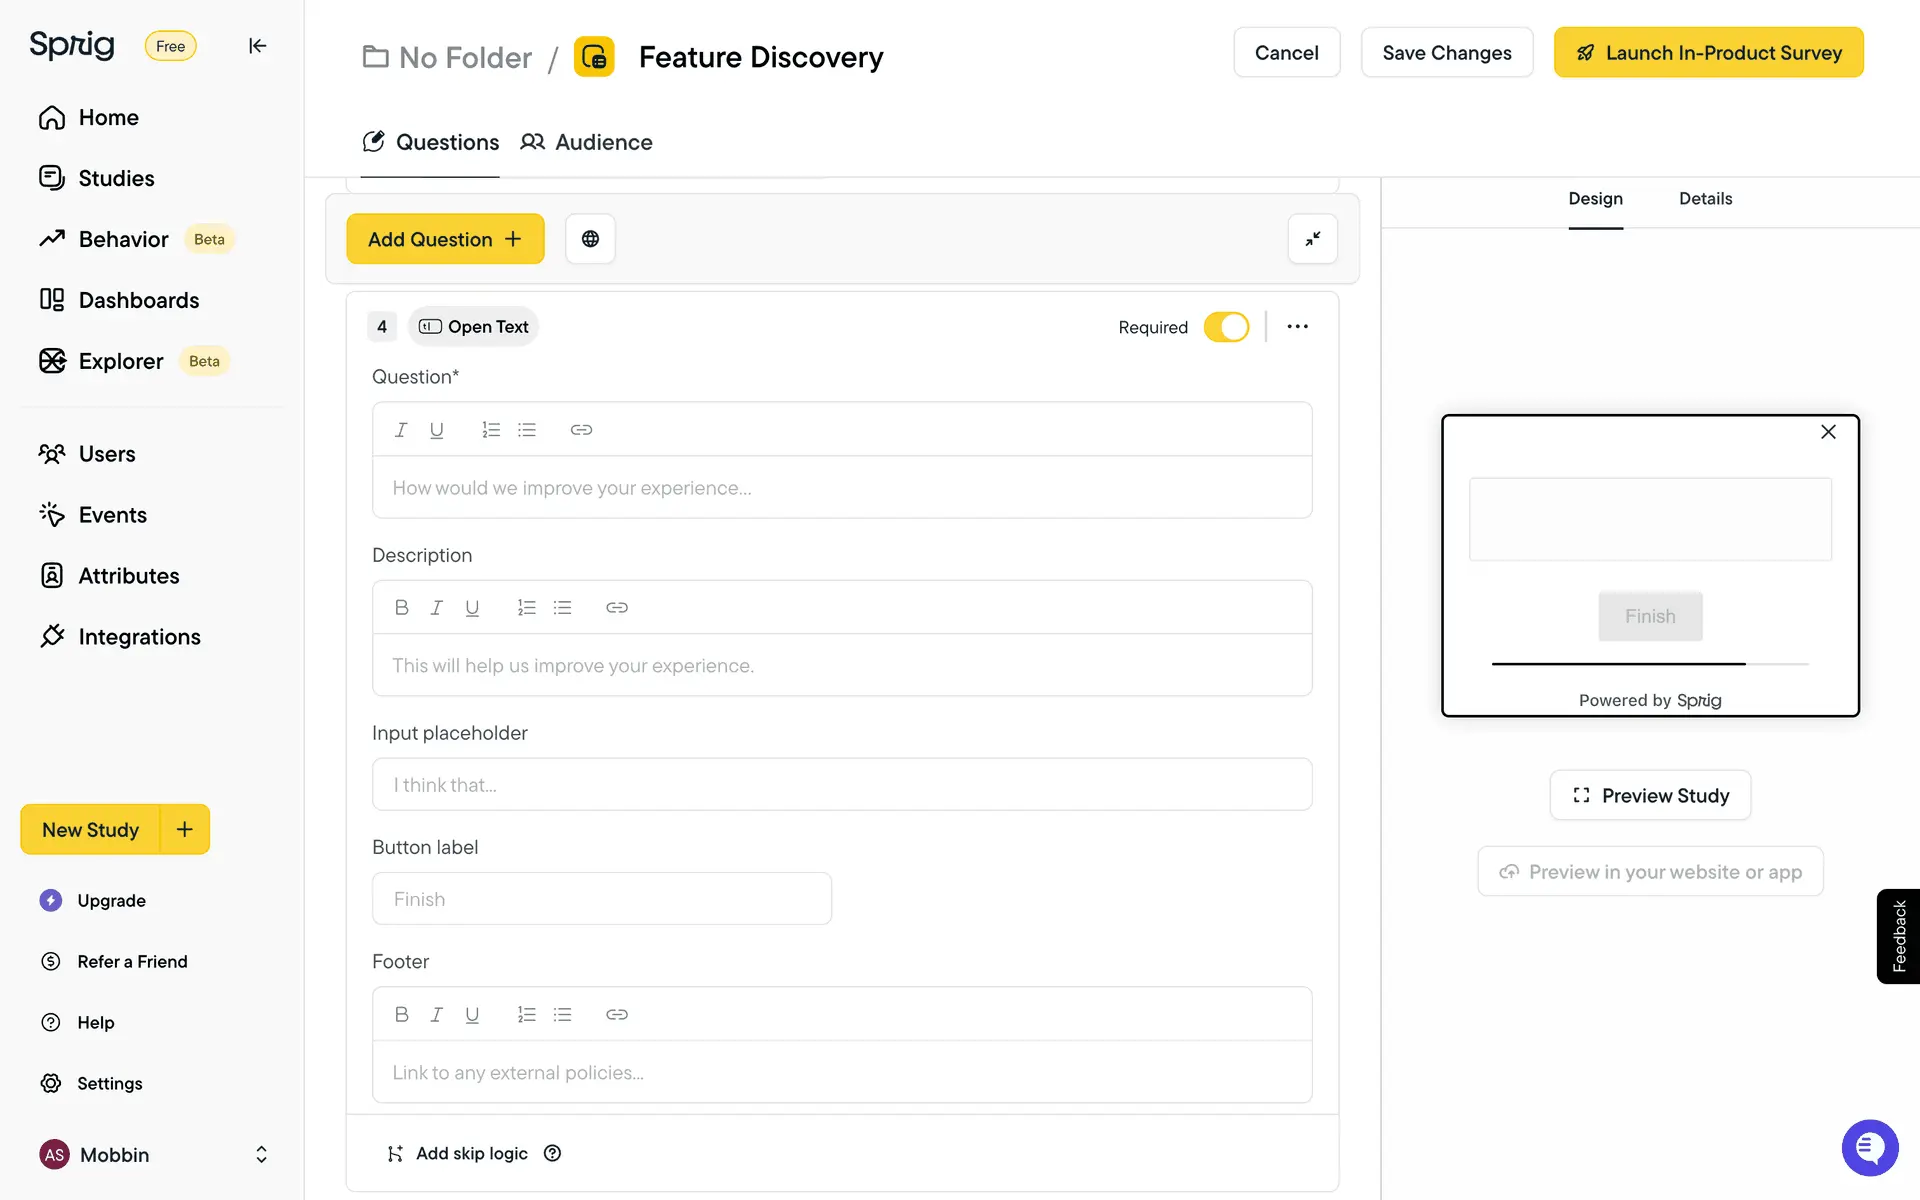
Task: Click numbered list icon in Footer toolbar
Action: coord(526,1015)
